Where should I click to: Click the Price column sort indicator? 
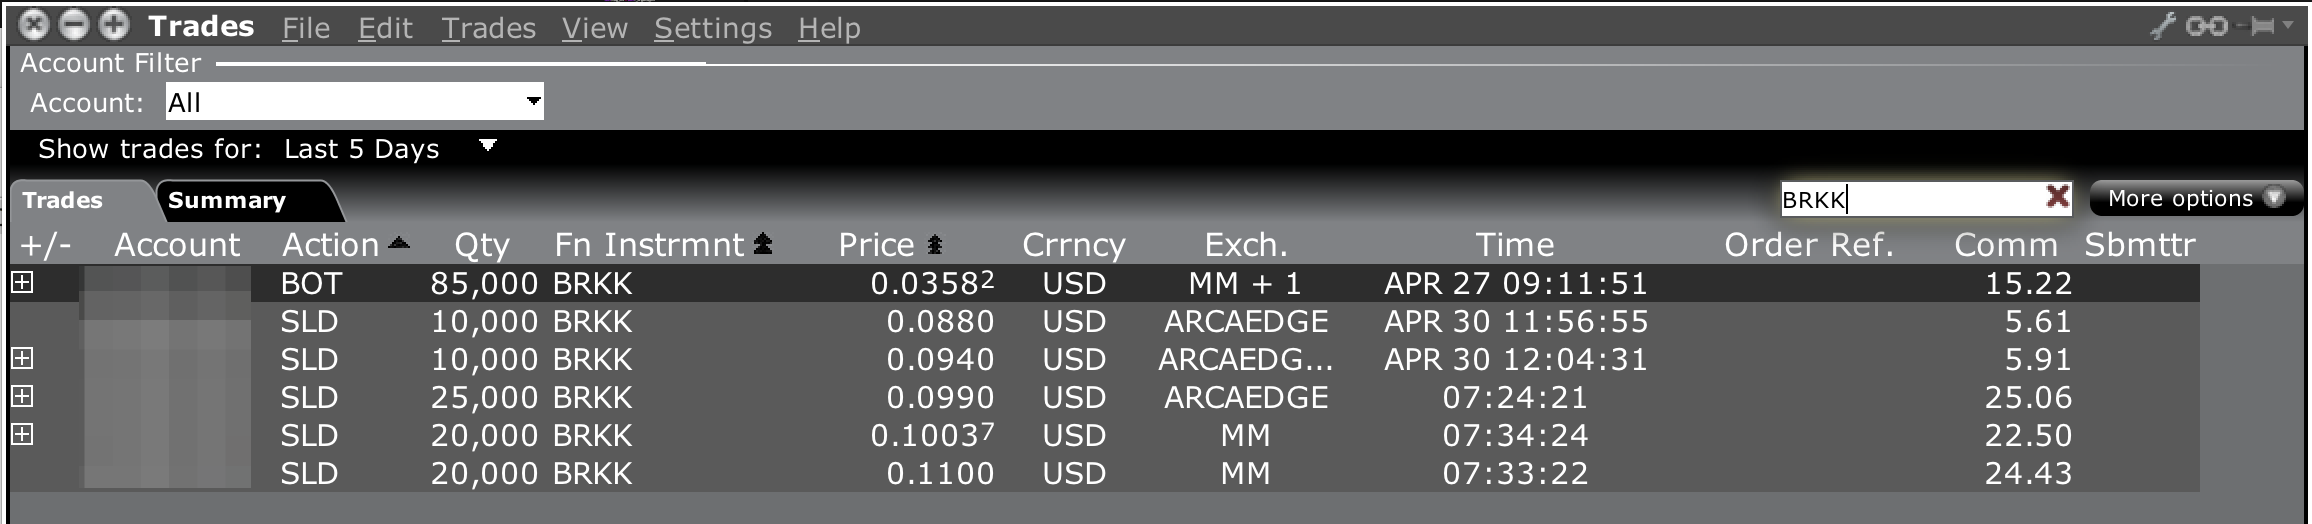click(935, 244)
